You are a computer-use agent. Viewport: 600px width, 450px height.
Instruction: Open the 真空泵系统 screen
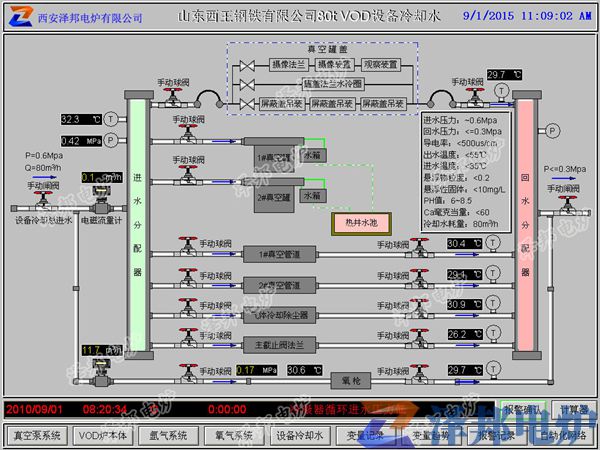(x=36, y=436)
